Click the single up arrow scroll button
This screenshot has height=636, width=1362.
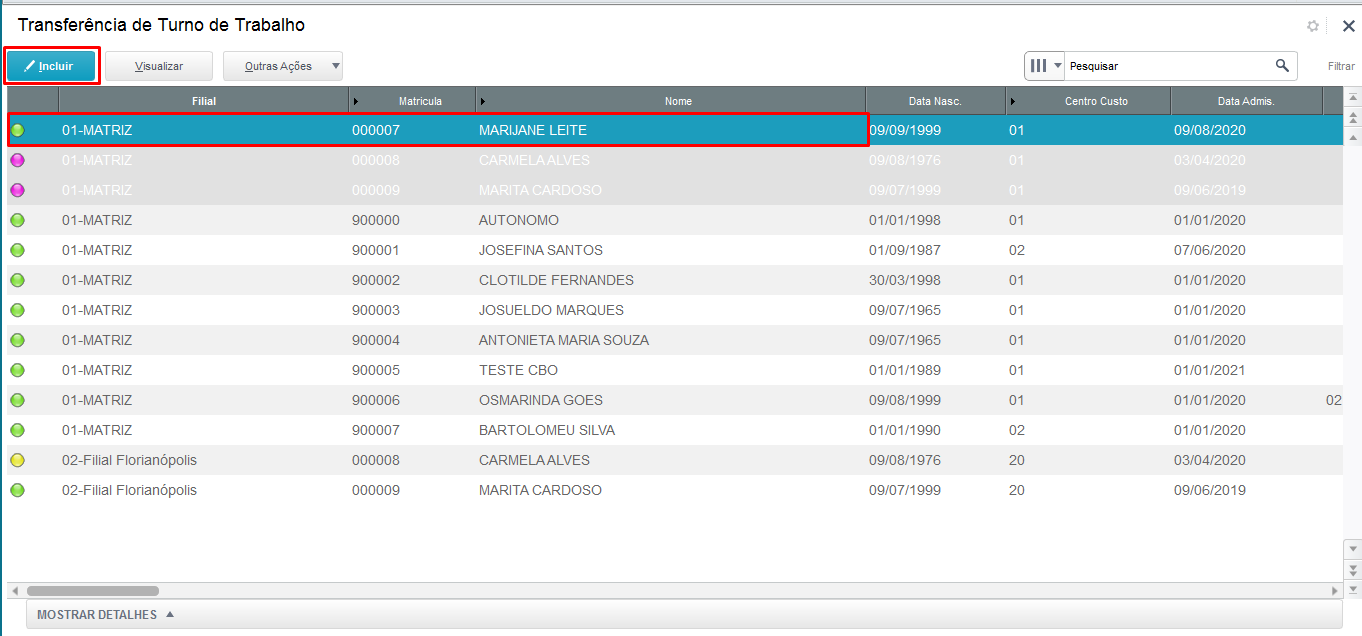tap(1353, 136)
